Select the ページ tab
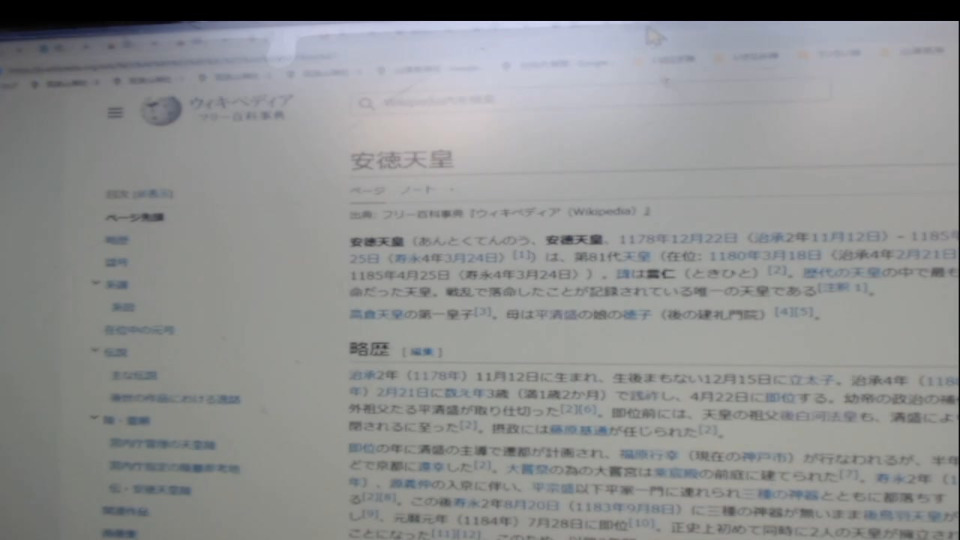 click(x=367, y=191)
